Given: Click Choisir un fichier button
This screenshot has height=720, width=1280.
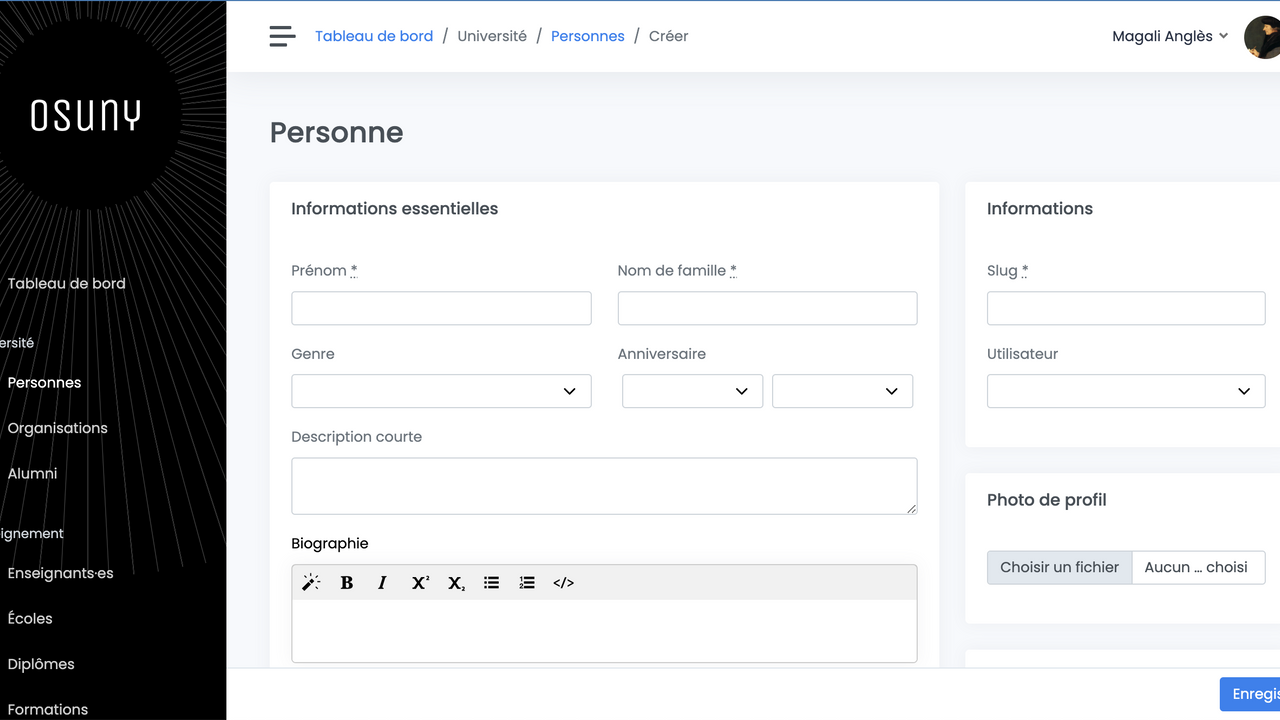Looking at the screenshot, I should pos(1059,567).
